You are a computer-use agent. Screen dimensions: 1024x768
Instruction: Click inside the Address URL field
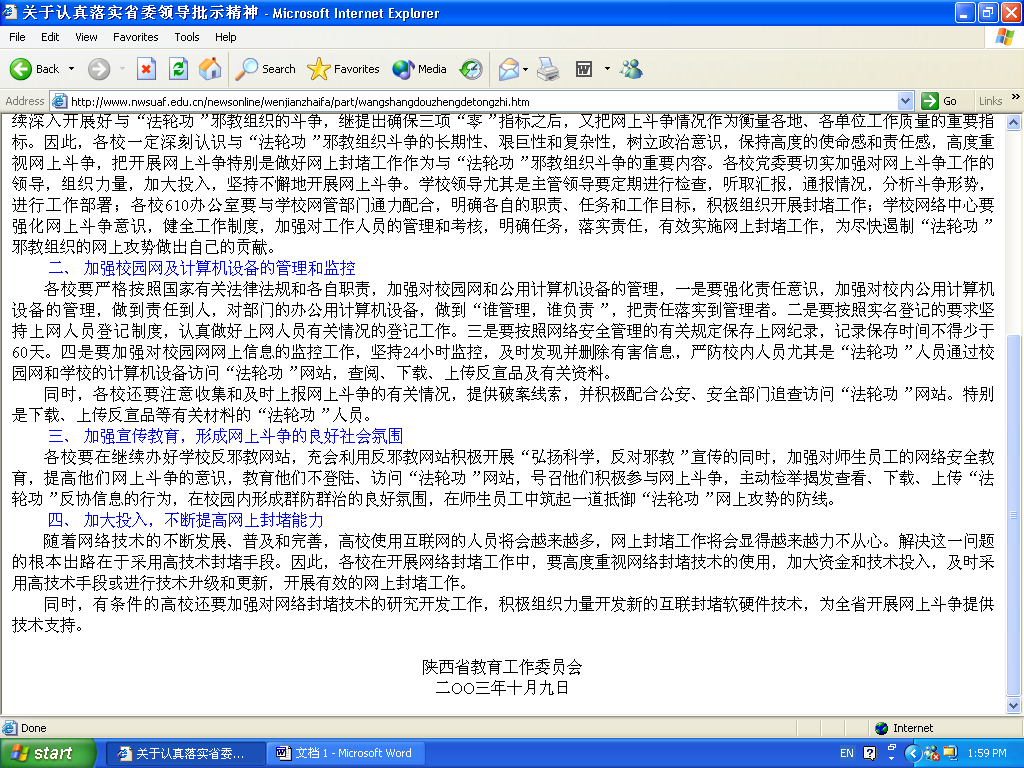[480, 101]
